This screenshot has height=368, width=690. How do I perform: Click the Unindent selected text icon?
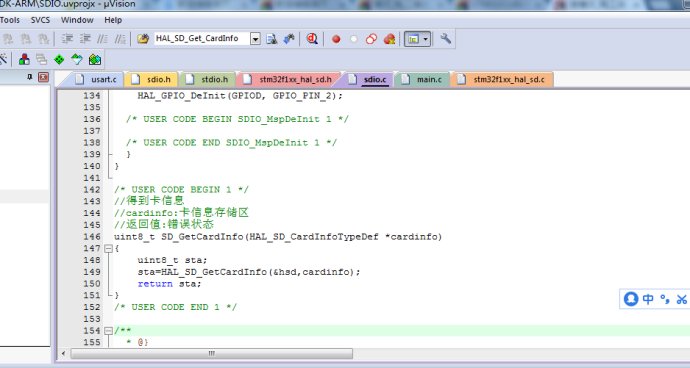pyautogui.click(x=85, y=39)
